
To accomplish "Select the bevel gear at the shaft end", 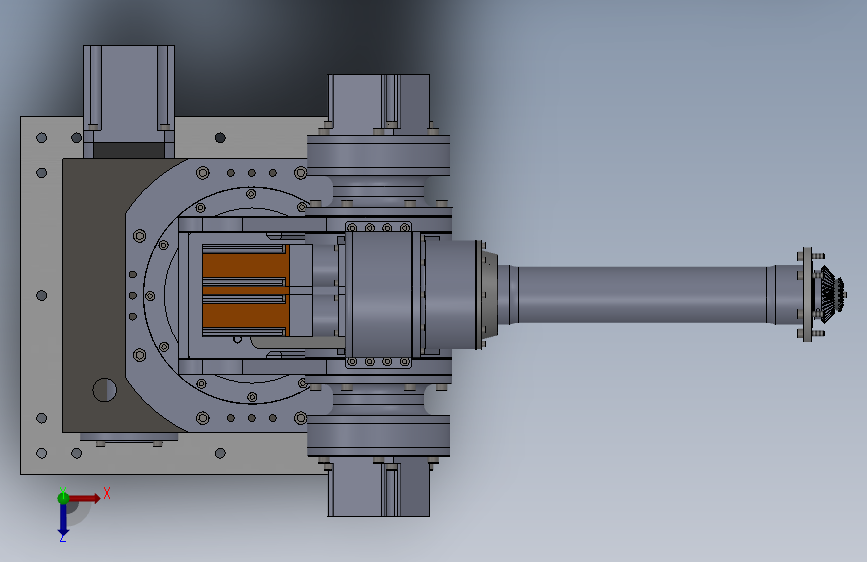I will 830,294.
